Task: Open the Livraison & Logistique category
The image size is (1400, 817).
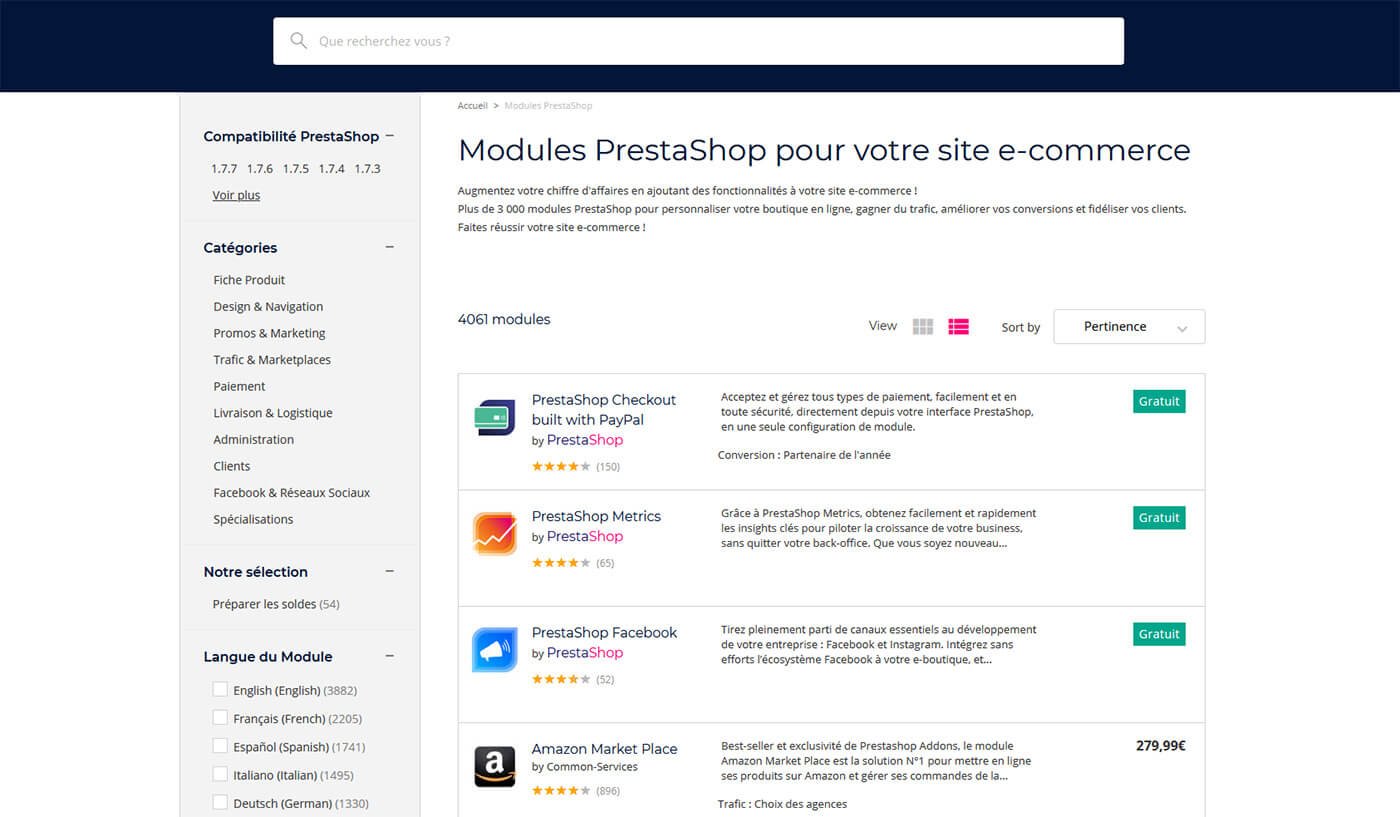Action: 273,413
